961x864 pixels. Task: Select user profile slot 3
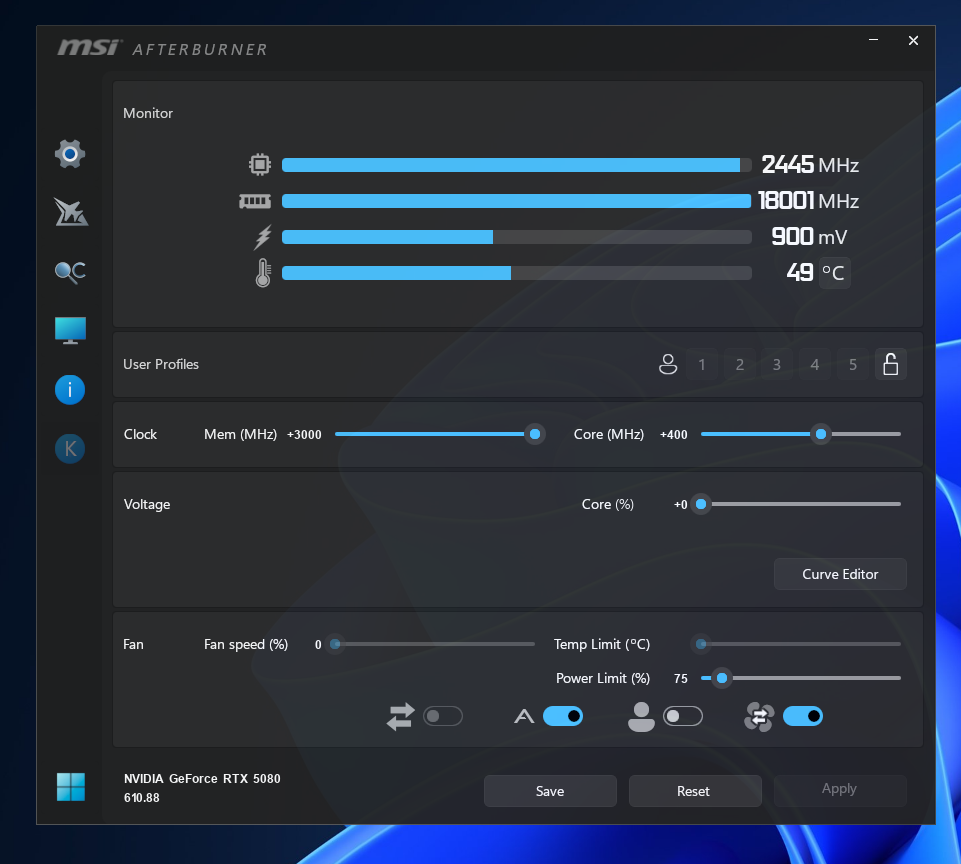pos(777,365)
